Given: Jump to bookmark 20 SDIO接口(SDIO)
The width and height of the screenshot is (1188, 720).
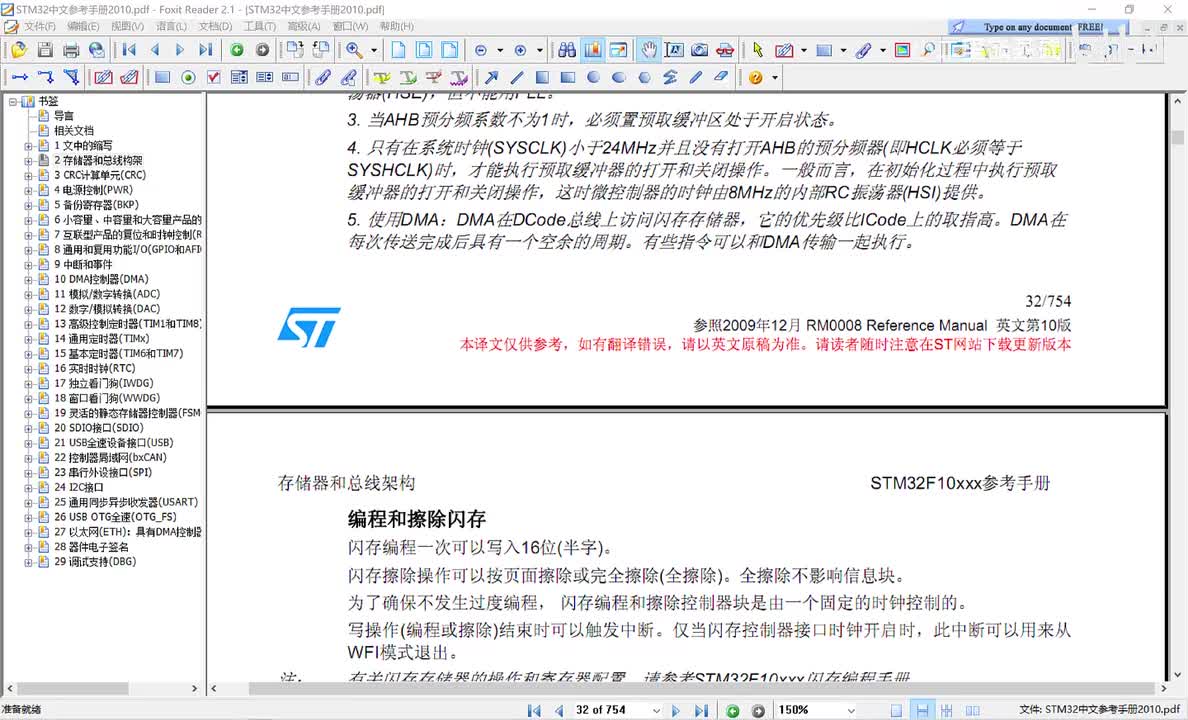Looking at the screenshot, I should [x=99, y=428].
